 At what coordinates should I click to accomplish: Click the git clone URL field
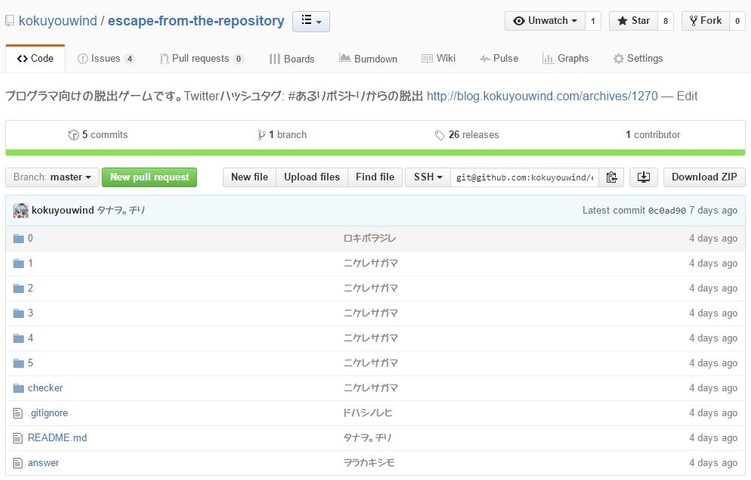[x=524, y=177]
